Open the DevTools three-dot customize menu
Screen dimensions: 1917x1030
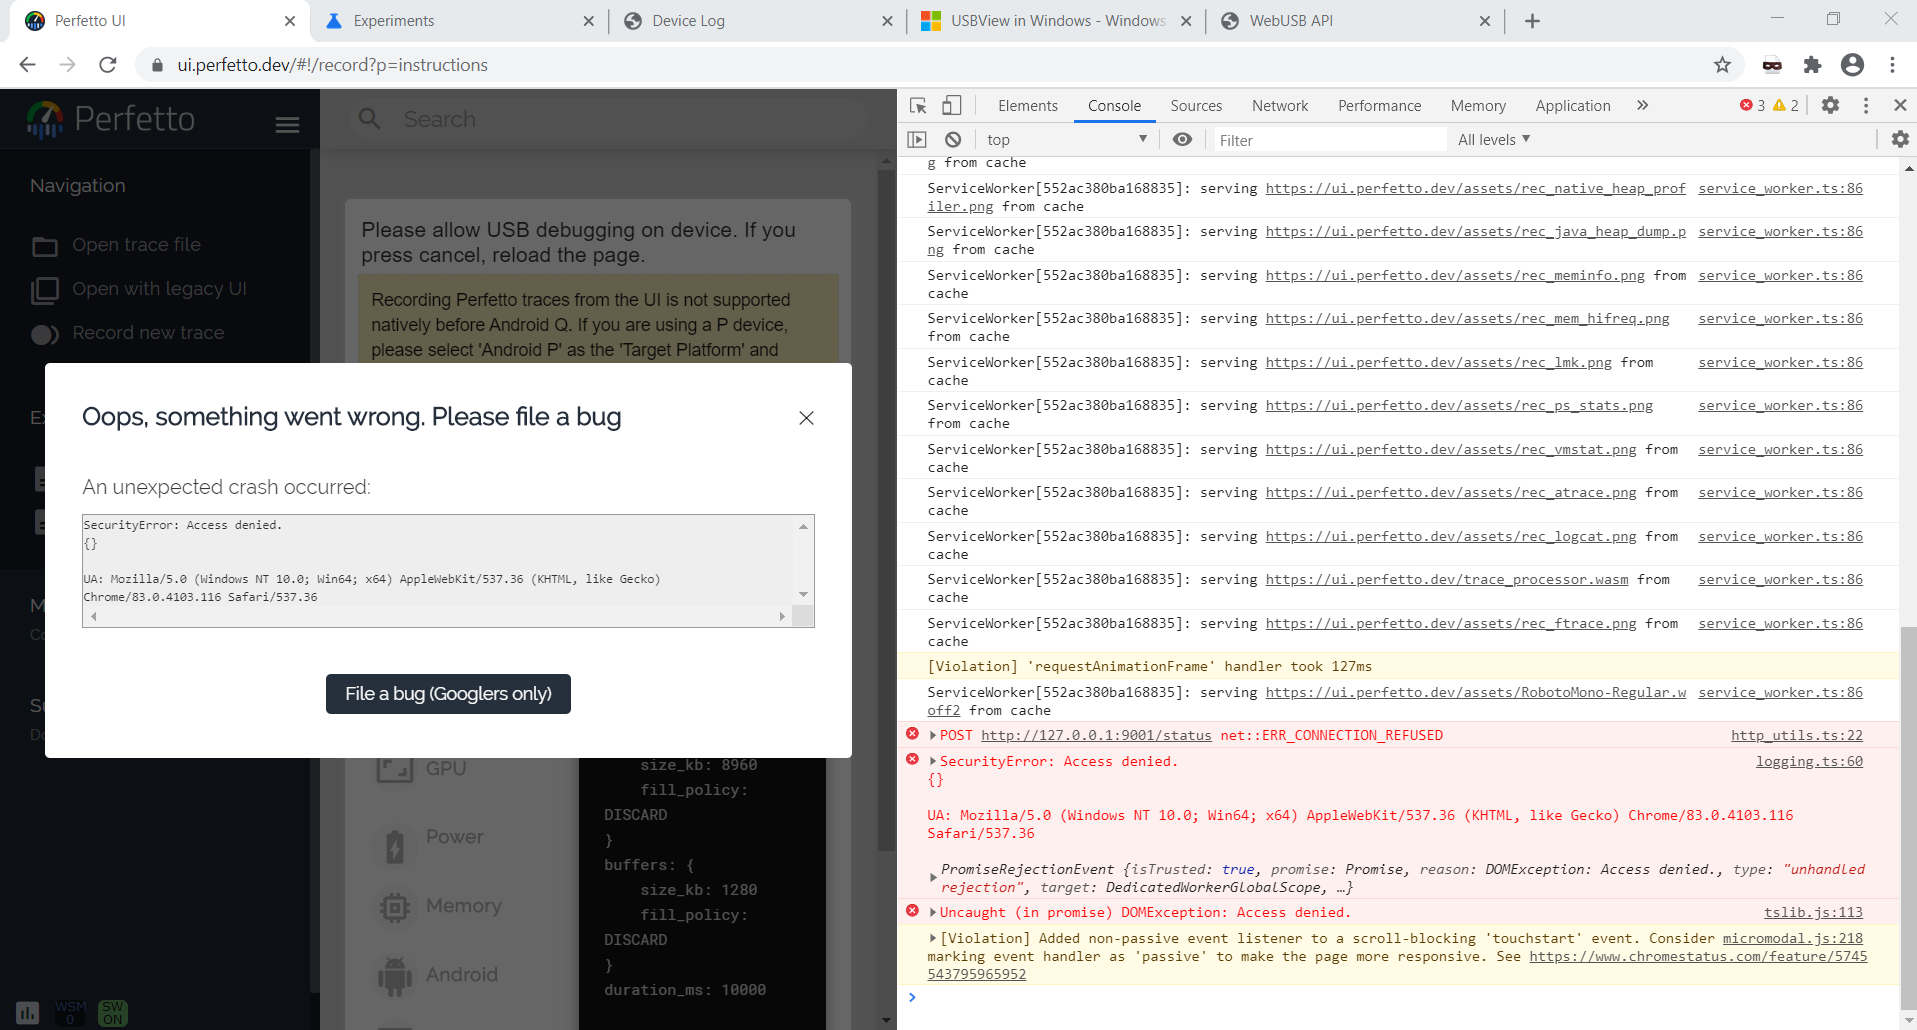pyautogui.click(x=1866, y=105)
